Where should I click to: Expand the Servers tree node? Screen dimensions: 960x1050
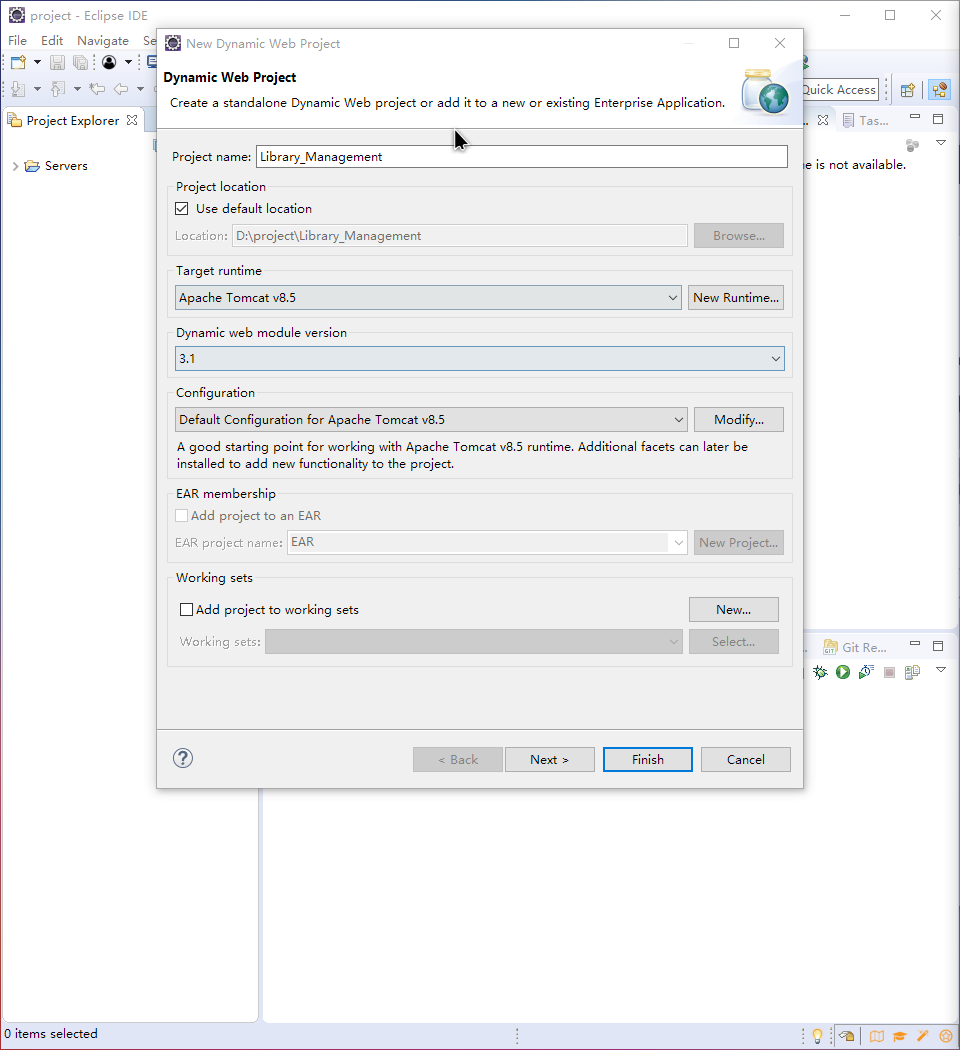15,166
